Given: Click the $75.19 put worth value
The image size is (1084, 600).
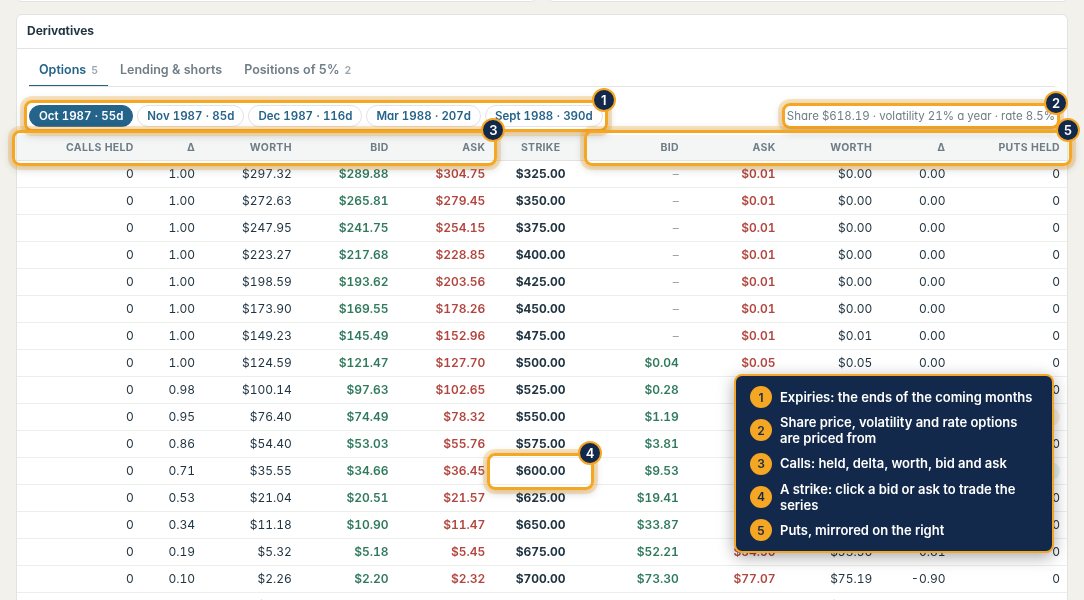Looking at the screenshot, I should [x=851, y=578].
